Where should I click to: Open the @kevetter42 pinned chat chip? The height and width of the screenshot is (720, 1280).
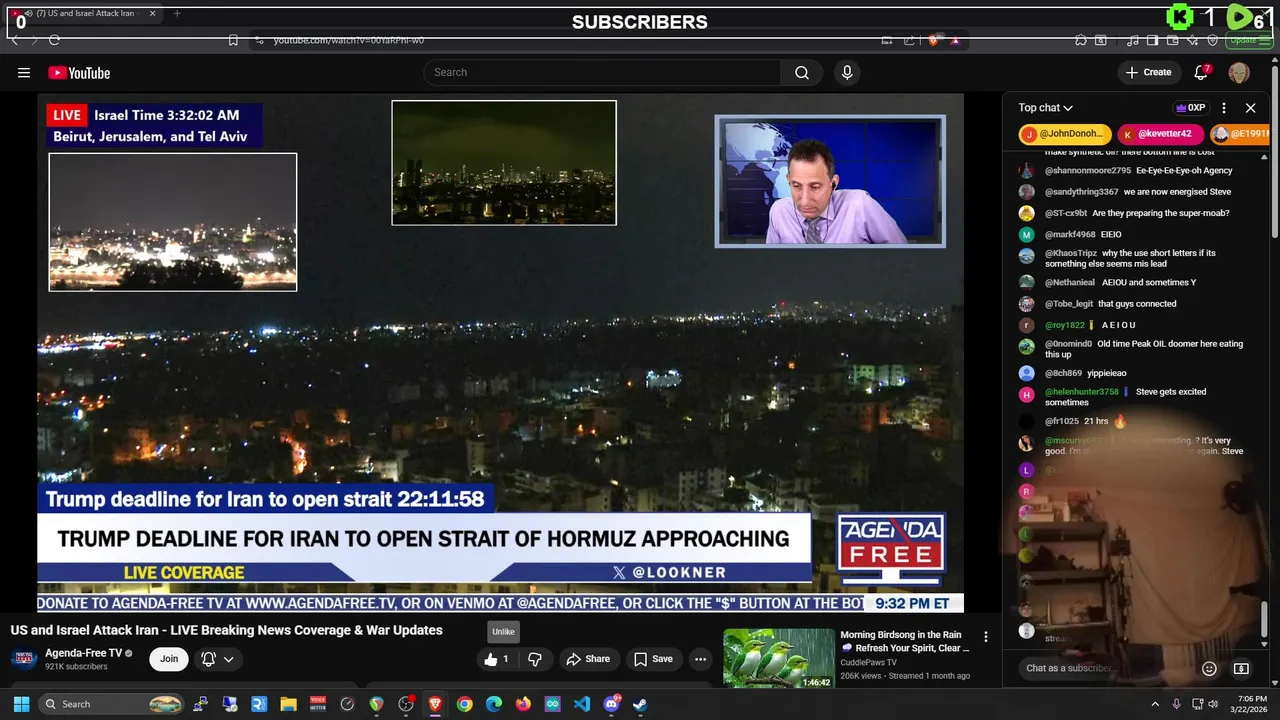(1159, 134)
